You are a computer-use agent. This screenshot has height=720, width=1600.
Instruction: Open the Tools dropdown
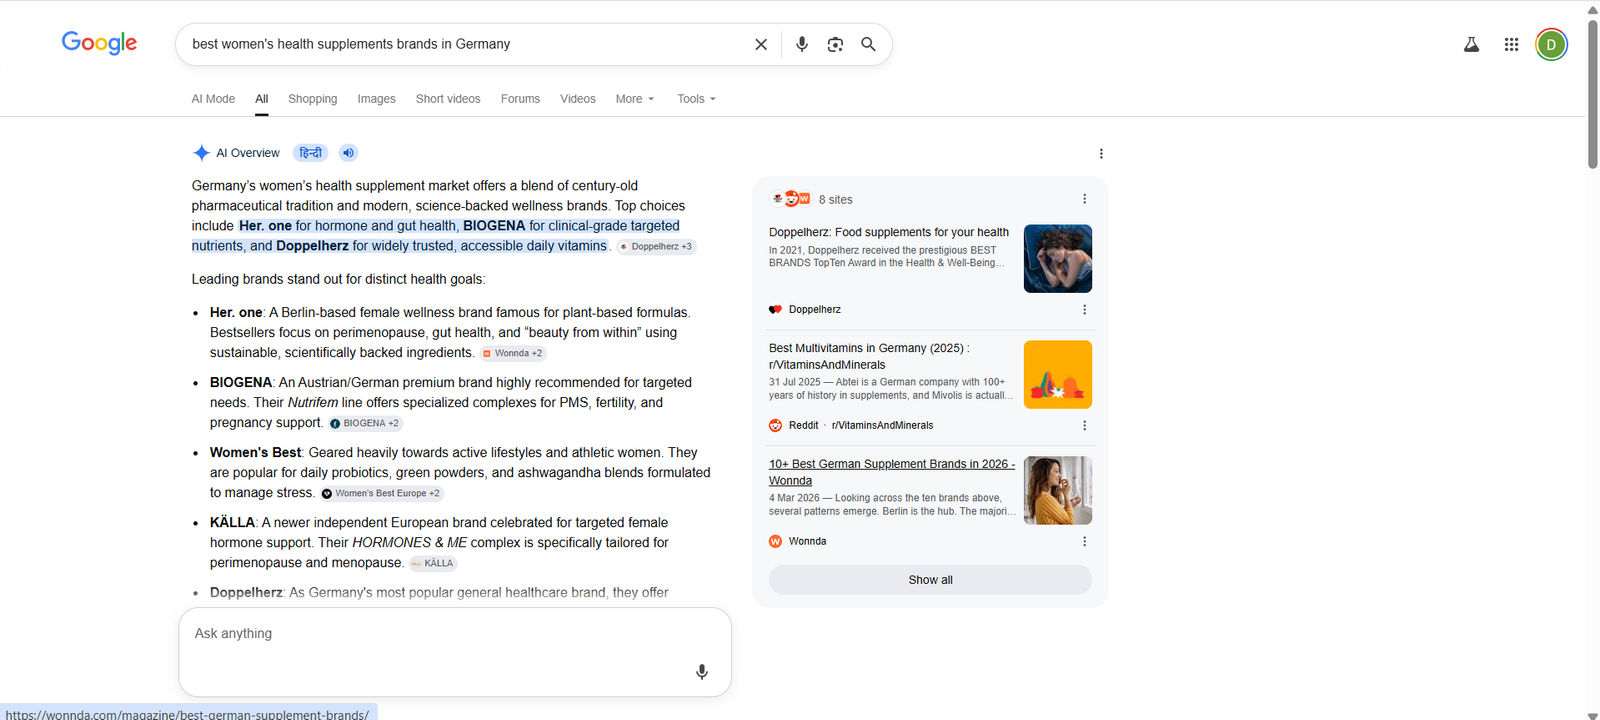point(696,99)
